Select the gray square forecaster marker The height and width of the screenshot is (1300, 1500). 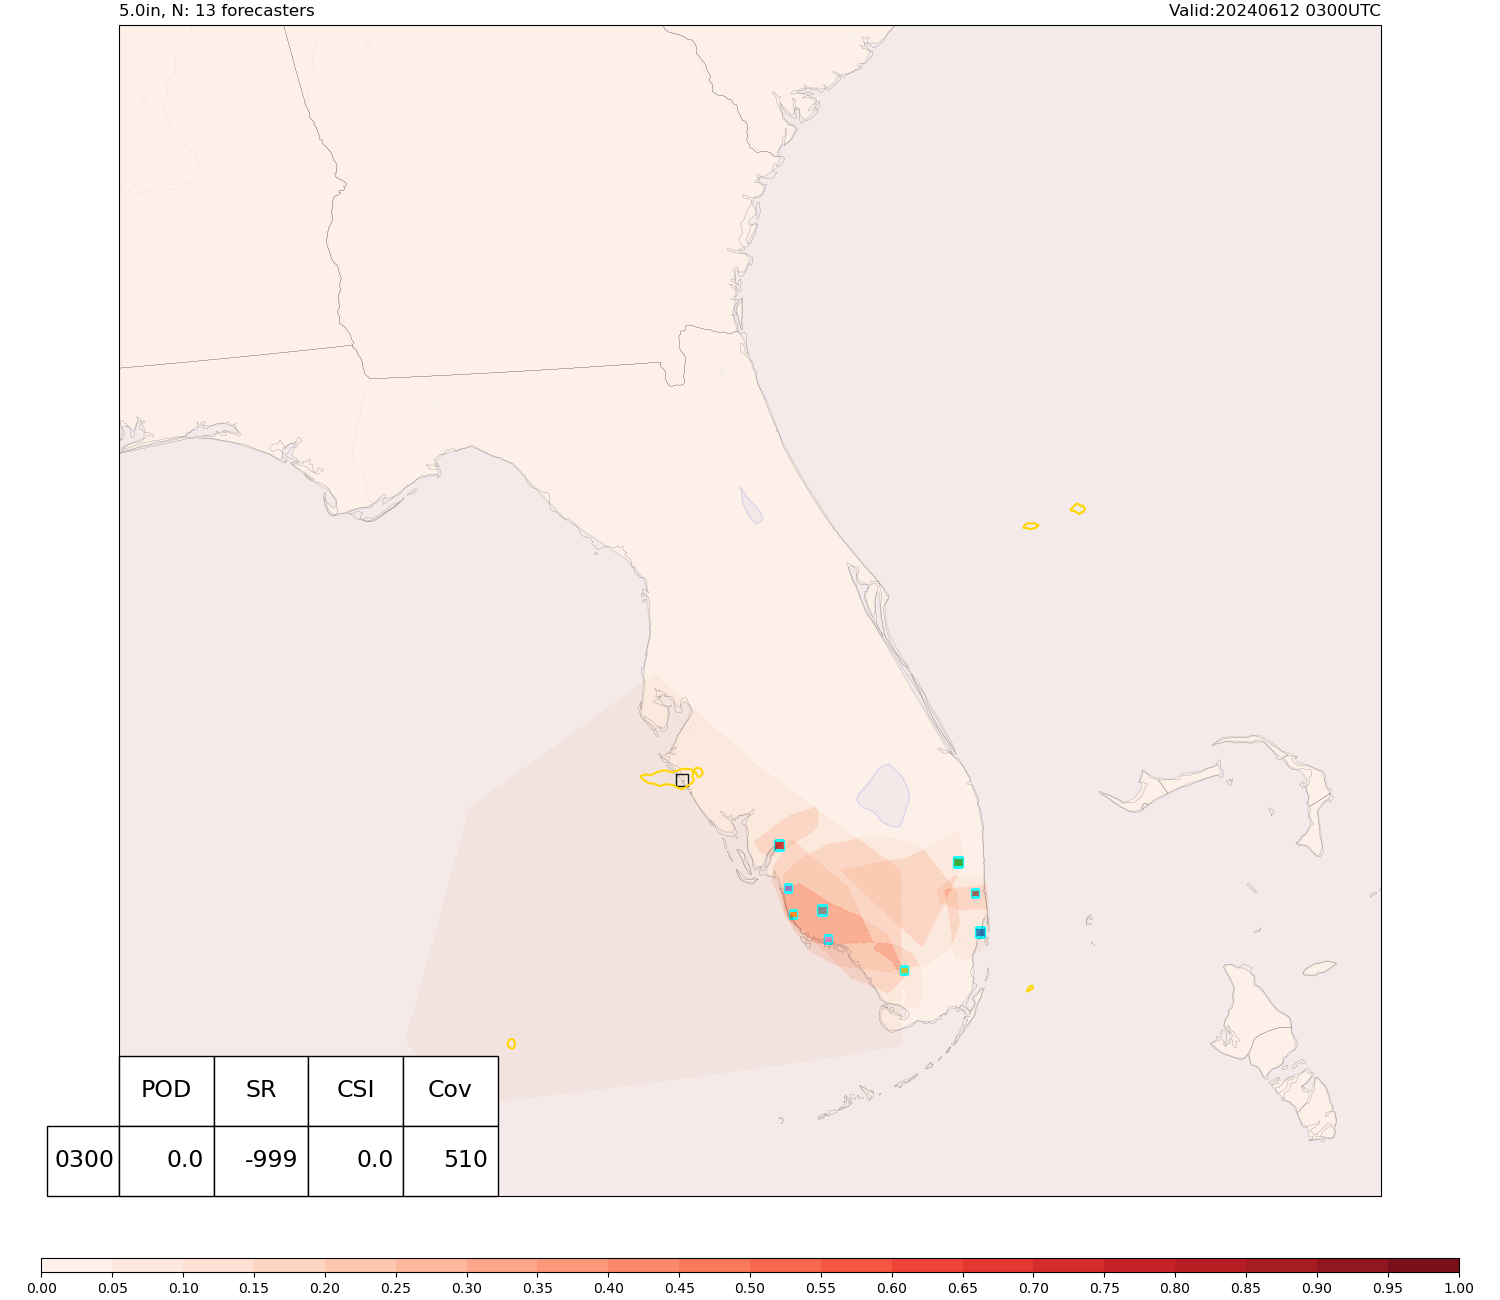click(822, 910)
